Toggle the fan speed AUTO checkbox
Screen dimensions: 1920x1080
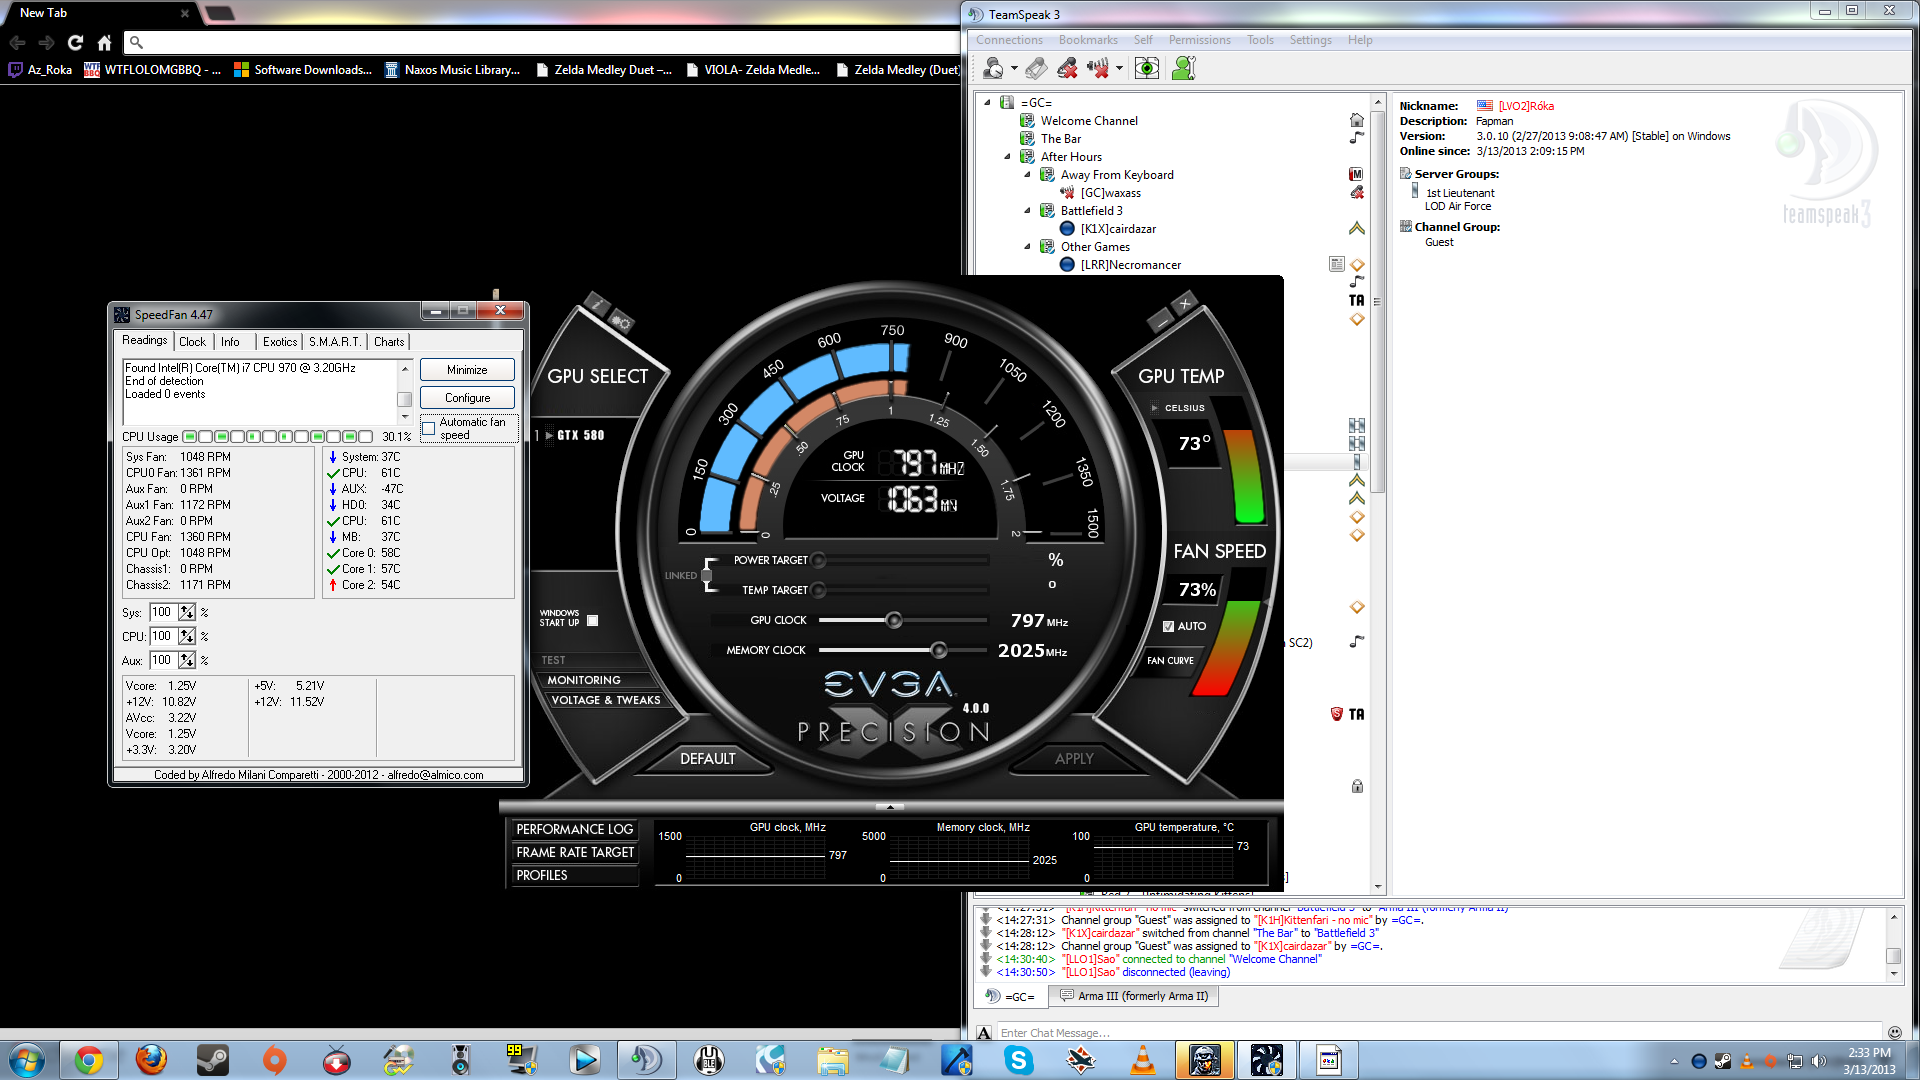[x=1168, y=626]
